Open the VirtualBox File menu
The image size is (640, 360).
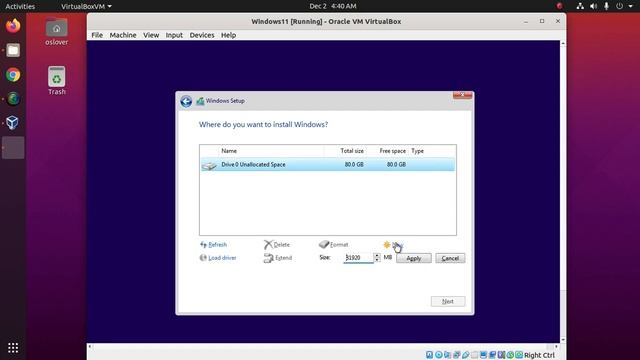coord(97,35)
